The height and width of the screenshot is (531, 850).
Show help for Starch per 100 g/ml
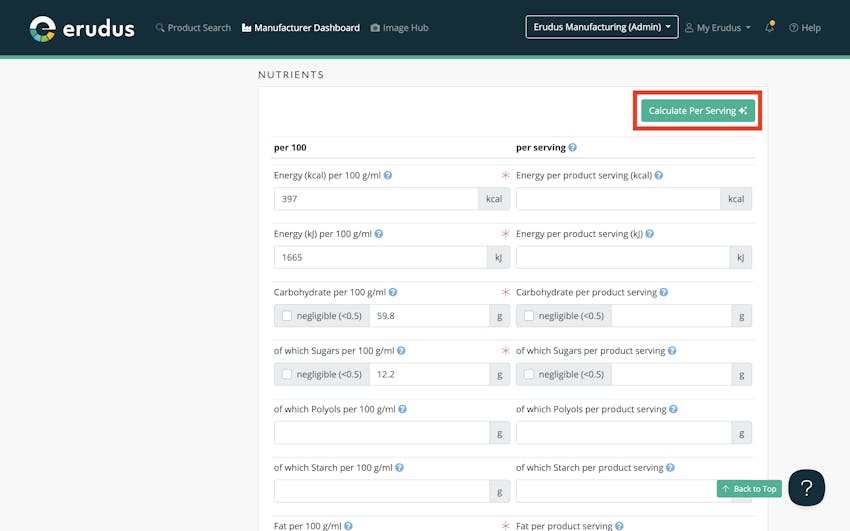[x=399, y=468]
